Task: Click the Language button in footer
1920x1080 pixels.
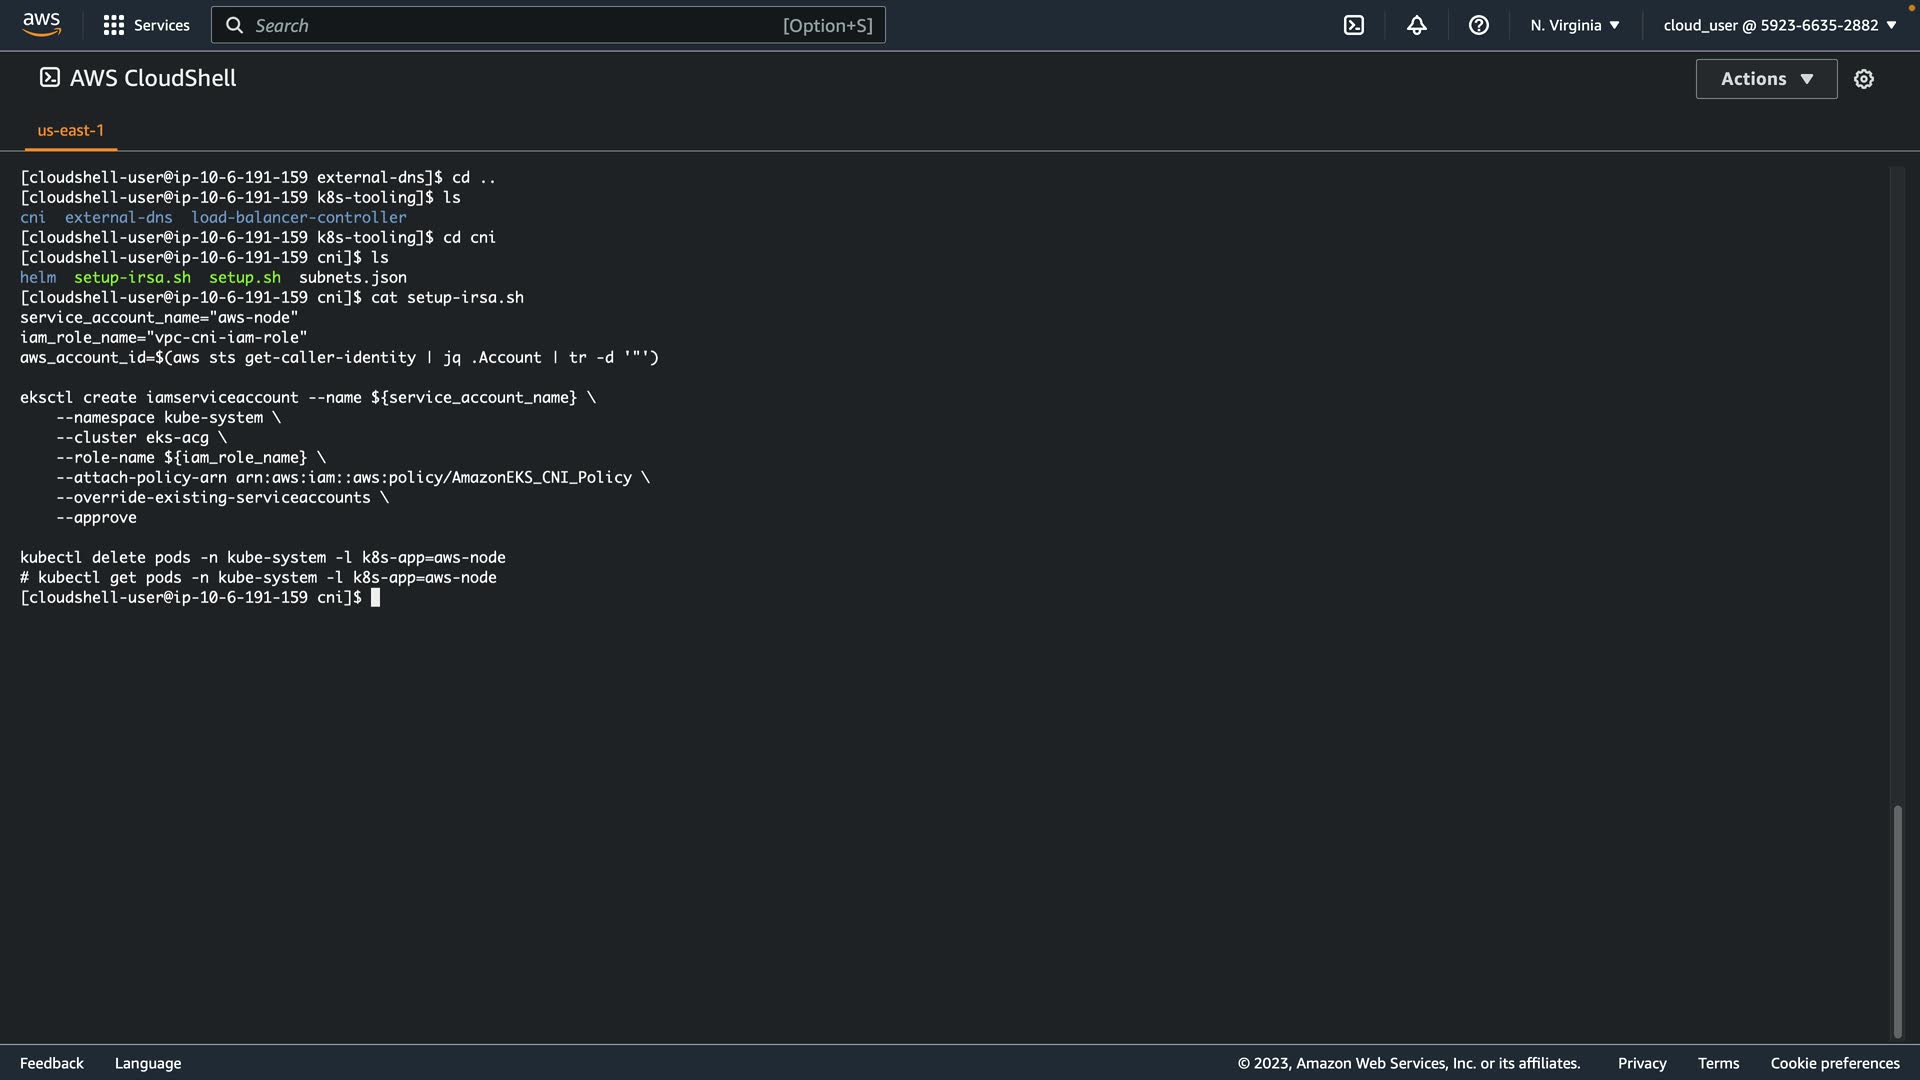Action: pyautogui.click(x=148, y=1063)
